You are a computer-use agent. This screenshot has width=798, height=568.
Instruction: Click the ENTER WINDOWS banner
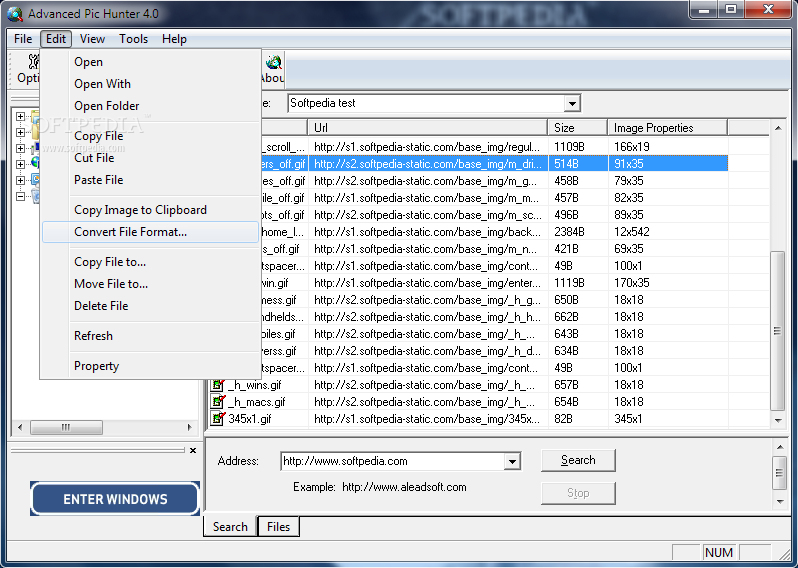pos(115,499)
